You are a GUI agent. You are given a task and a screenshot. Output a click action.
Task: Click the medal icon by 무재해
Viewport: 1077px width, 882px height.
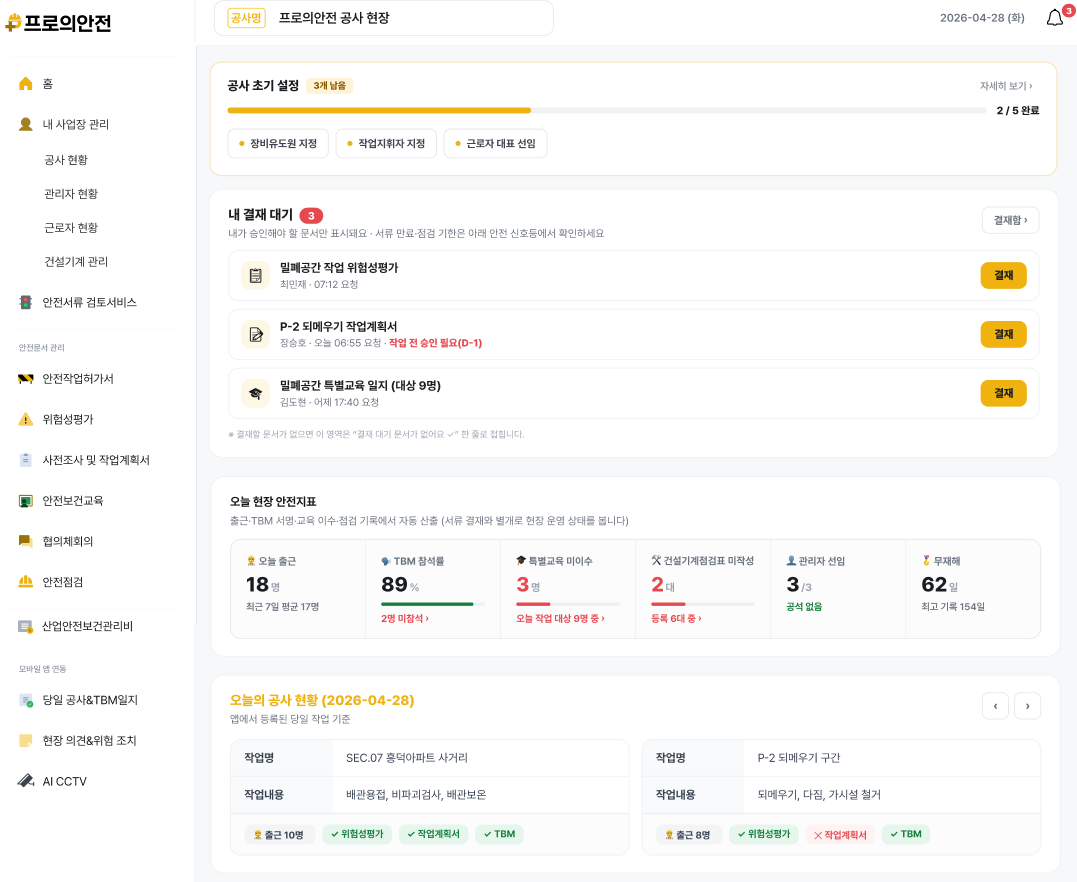click(x=926, y=561)
